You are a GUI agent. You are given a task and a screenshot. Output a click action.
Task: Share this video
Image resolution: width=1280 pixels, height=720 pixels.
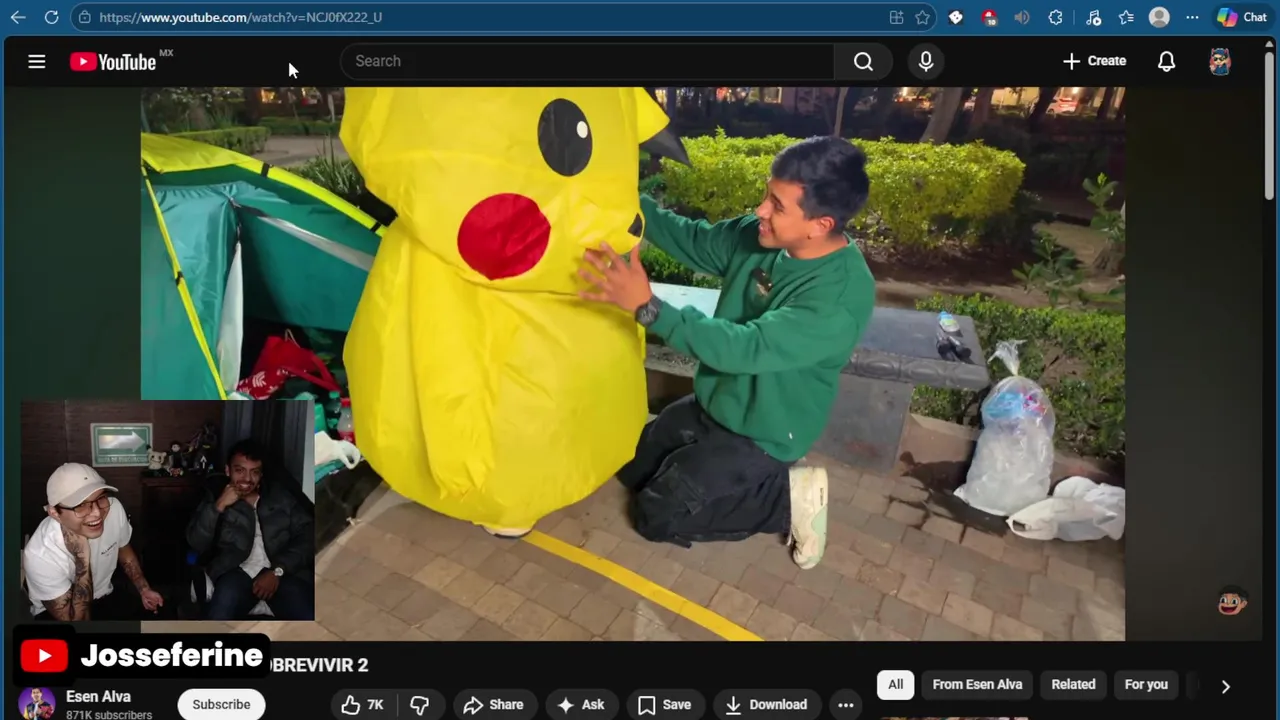pyautogui.click(x=493, y=704)
